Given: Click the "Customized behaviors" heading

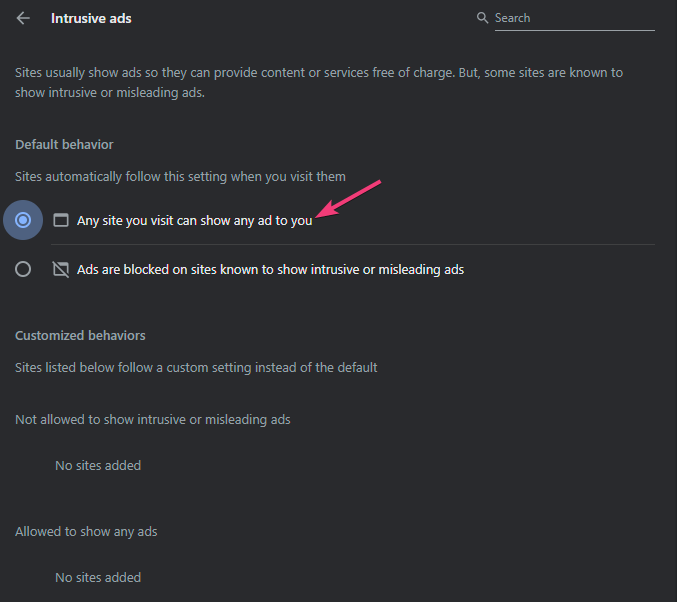Looking at the screenshot, I should point(80,335).
